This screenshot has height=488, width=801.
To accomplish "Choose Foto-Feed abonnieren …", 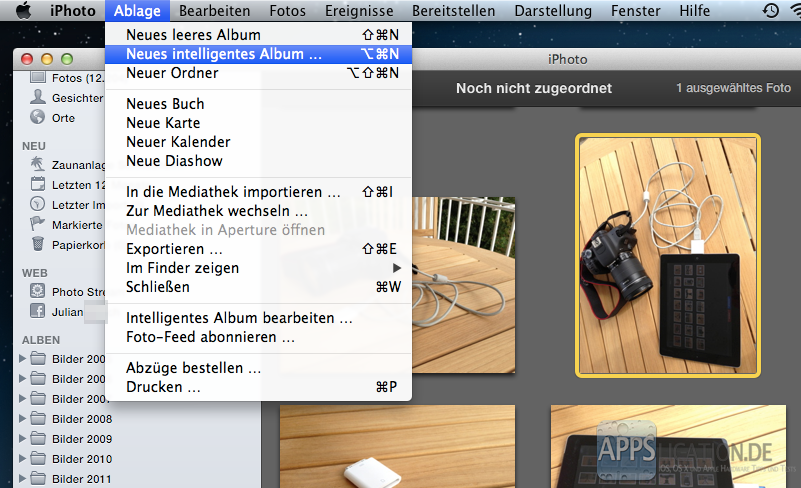I will 258,337.
